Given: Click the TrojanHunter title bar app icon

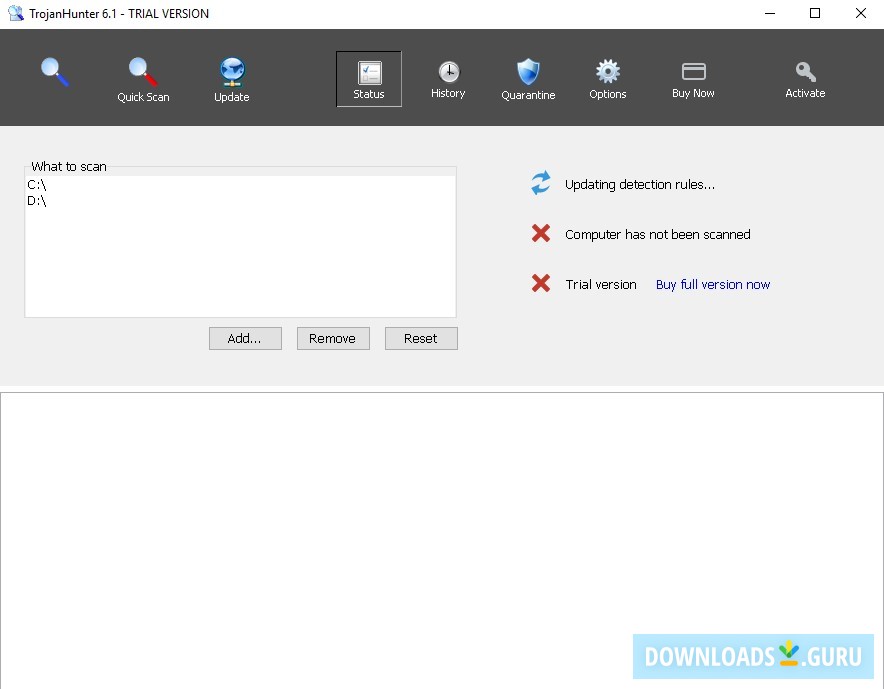Looking at the screenshot, I should point(16,13).
